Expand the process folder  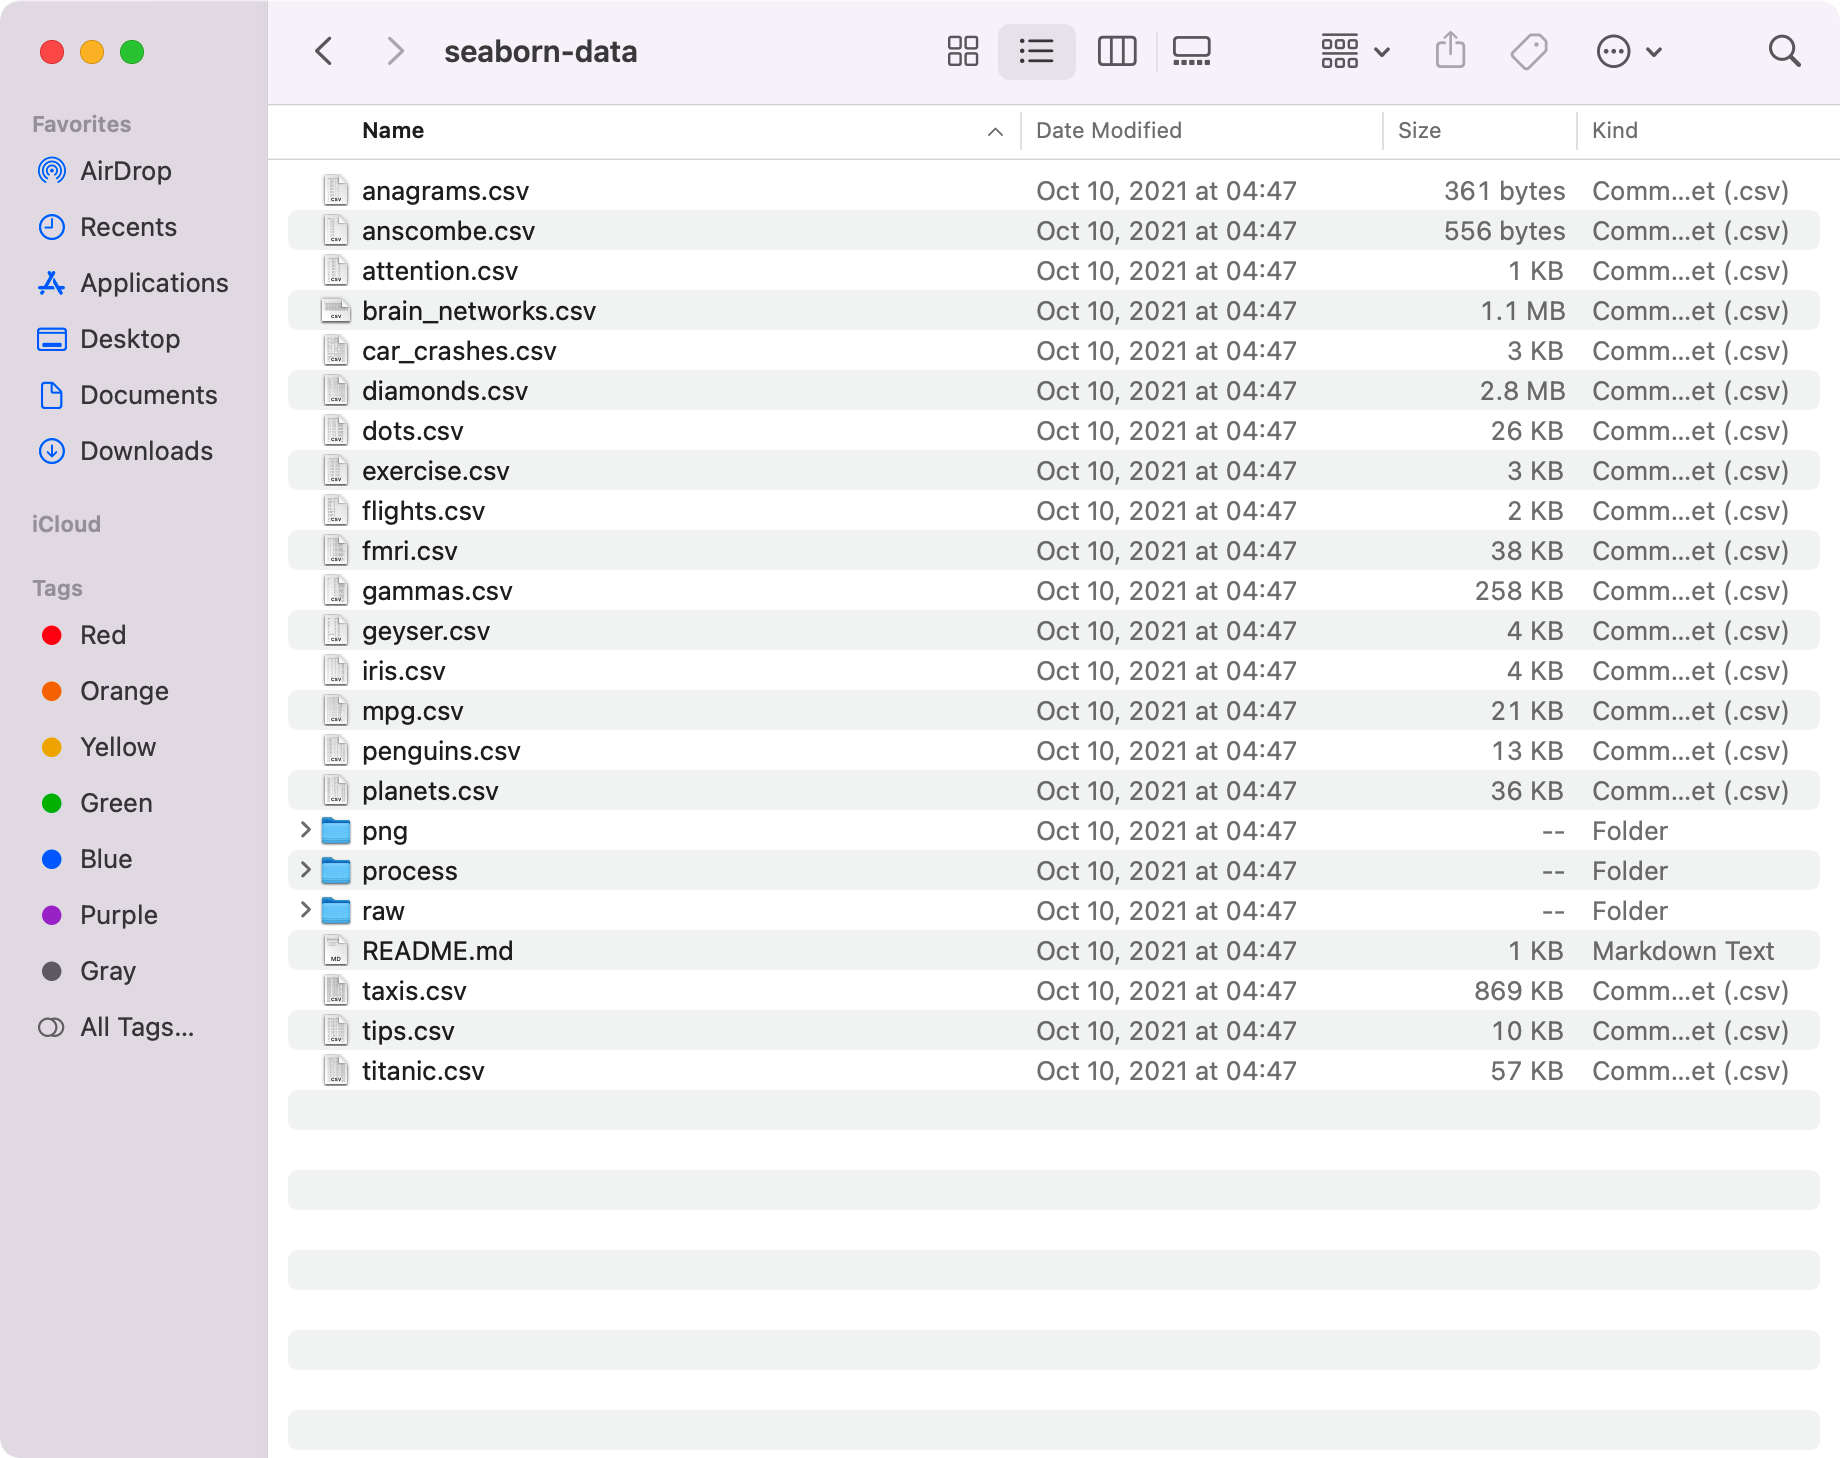point(305,870)
